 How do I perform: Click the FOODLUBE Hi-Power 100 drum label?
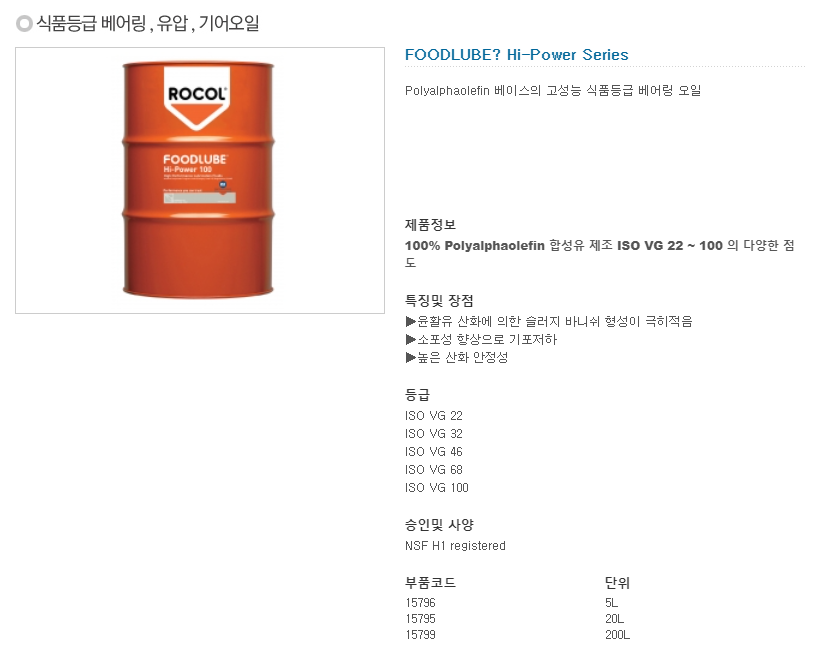(199, 177)
